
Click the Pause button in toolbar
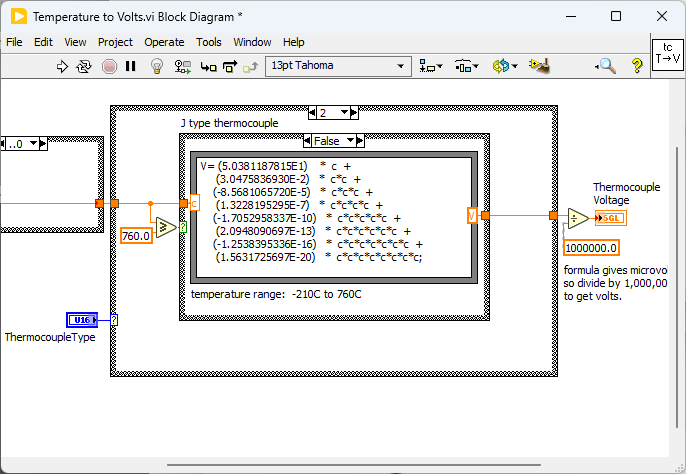pos(130,66)
